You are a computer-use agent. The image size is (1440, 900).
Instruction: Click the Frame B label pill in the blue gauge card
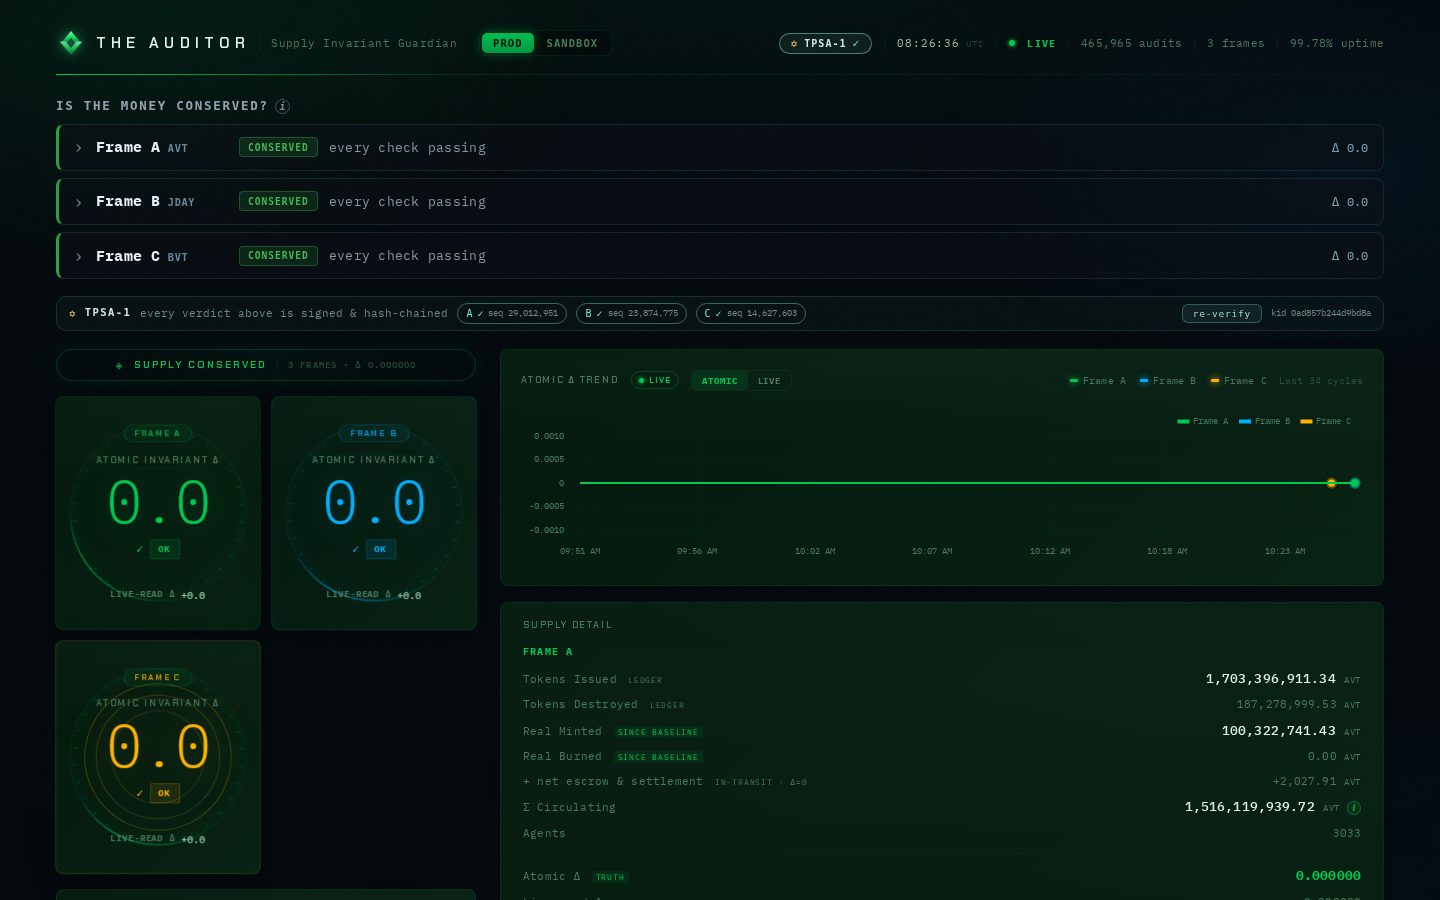(x=374, y=433)
